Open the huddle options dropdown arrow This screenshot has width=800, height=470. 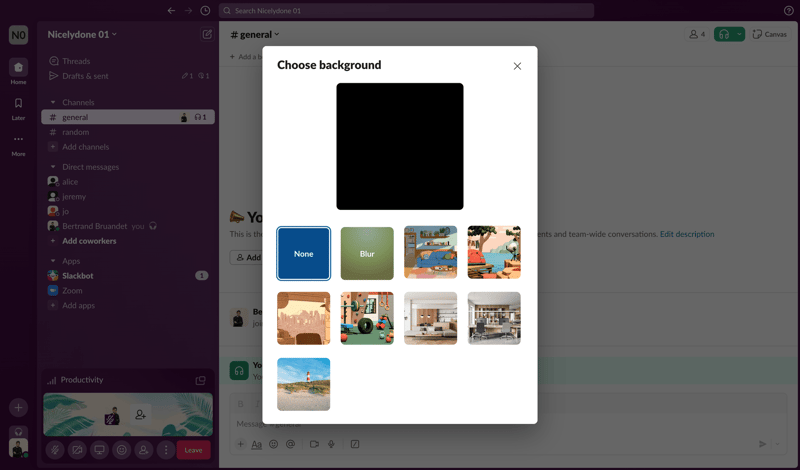point(739,34)
